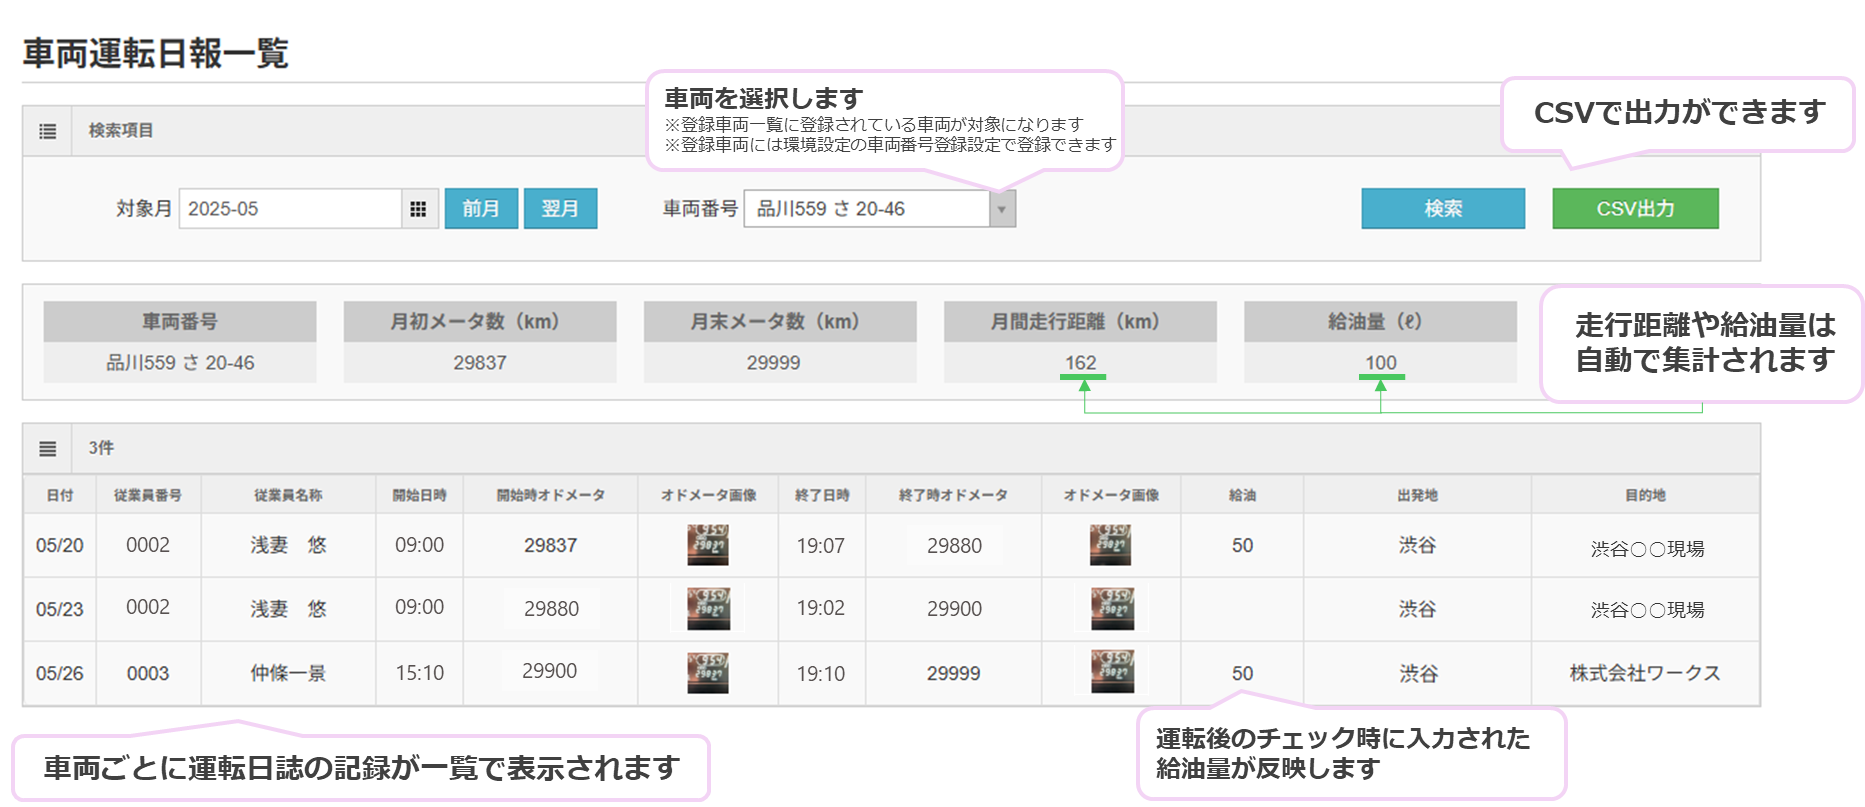Click the 対象月 date input field
Viewport: 1865px width, 807px height.
click(x=290, y=209)
